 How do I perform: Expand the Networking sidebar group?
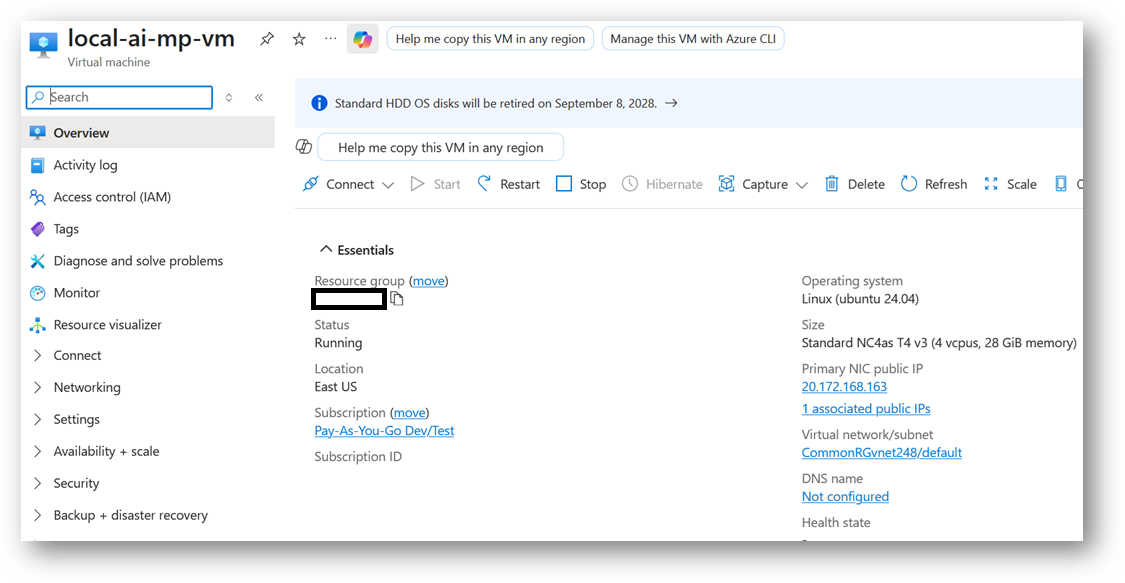37,387
